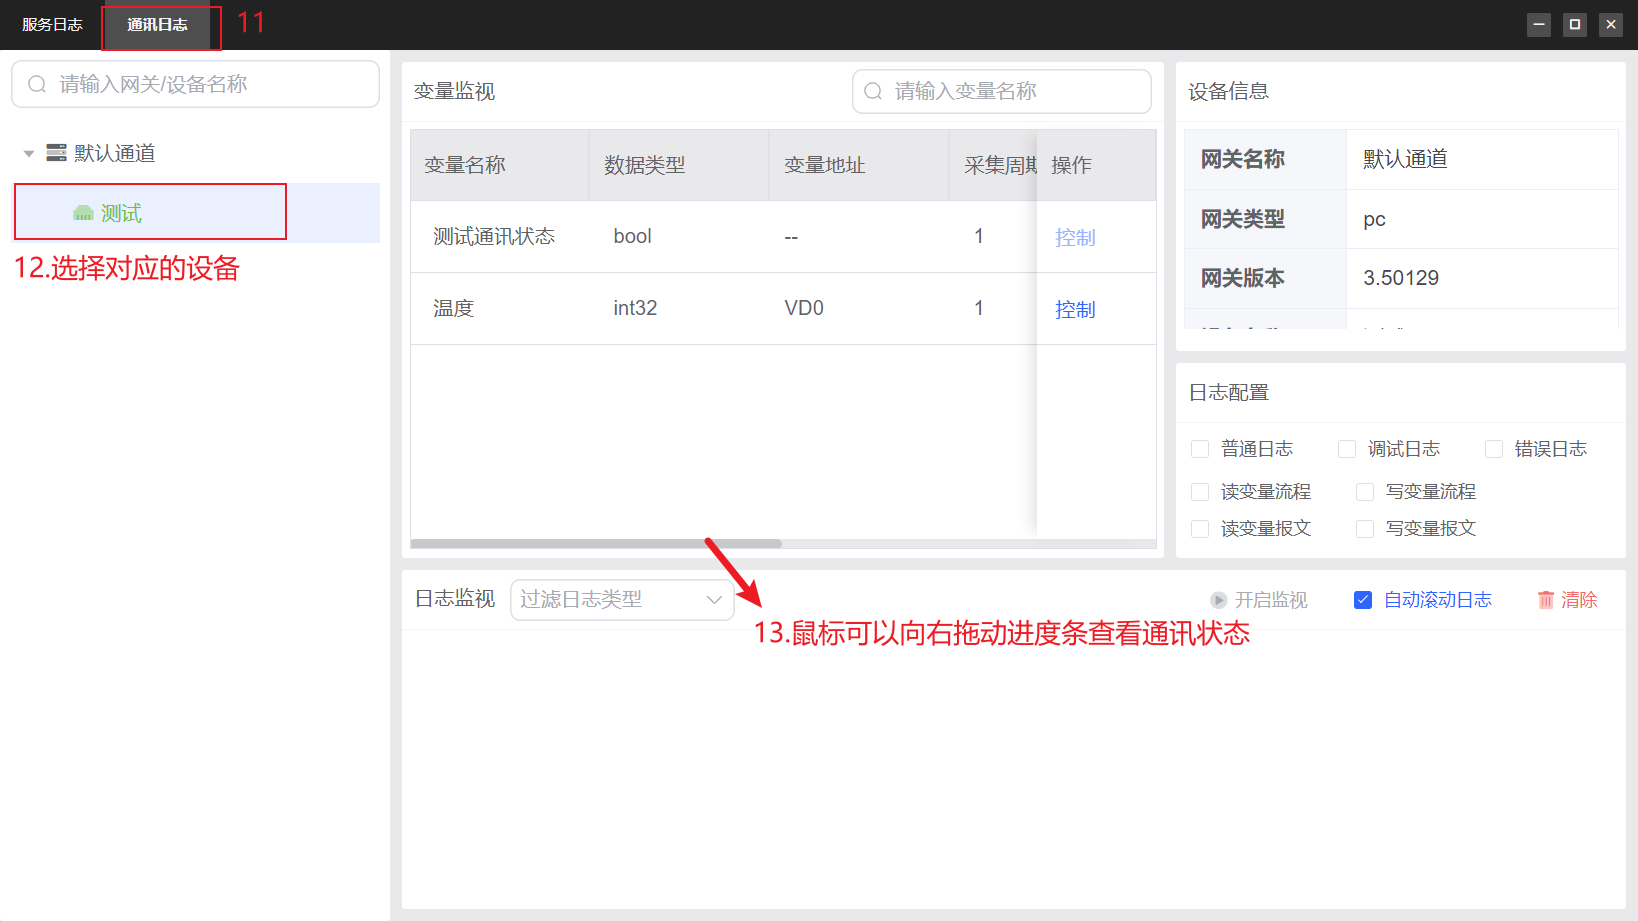Screen dimensions: 1638x921
Task: Click the search icon in gateway search box
Action: [x=37, y=84]
